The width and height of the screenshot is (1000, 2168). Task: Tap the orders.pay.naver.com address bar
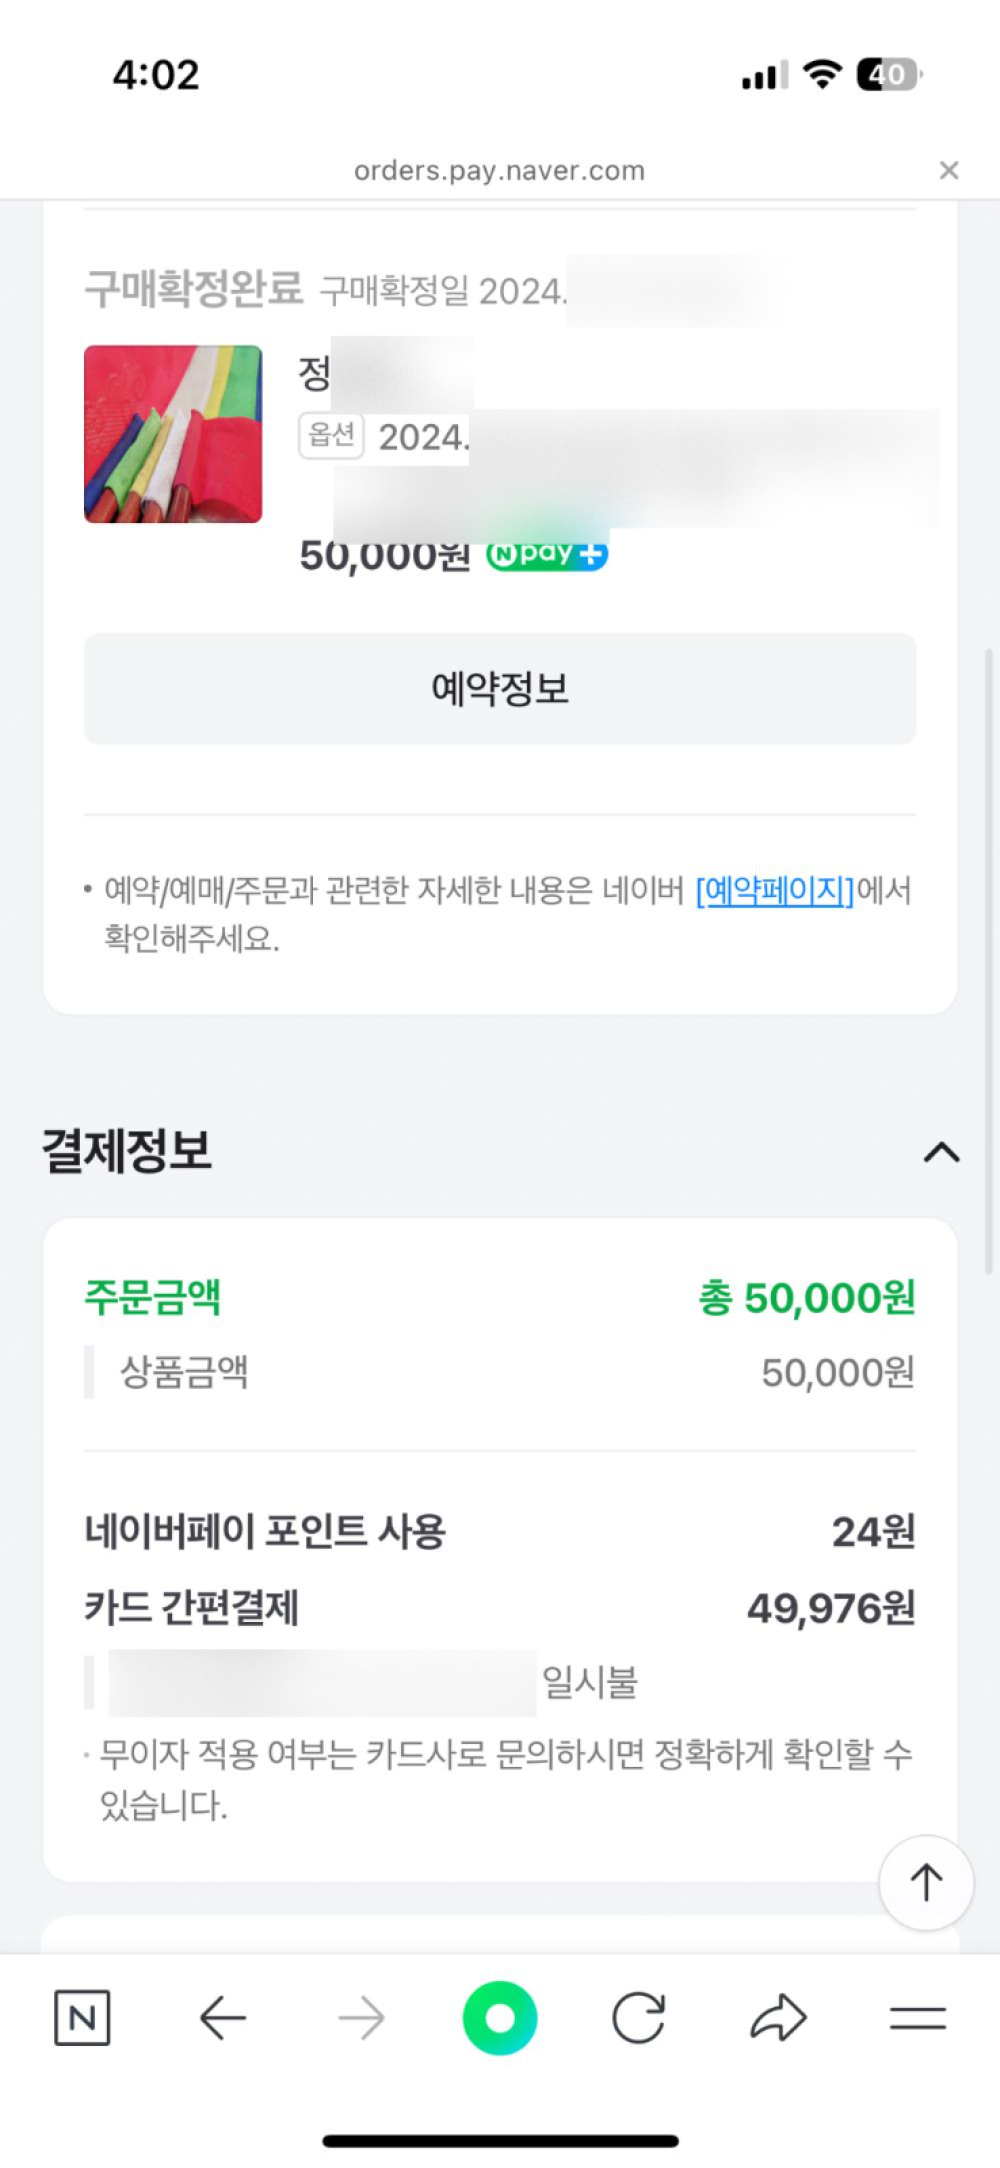[499, 171]
